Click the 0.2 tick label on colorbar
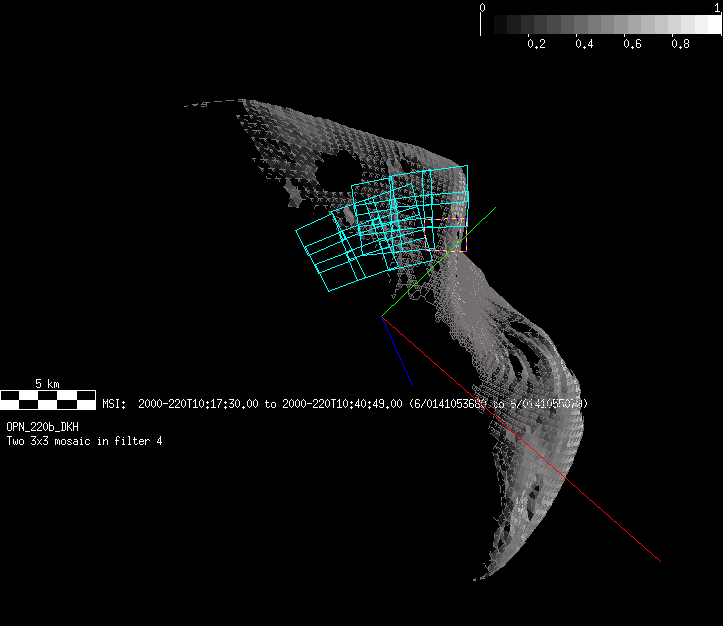Screen dimensions: 723x626 [x=535, y=44]
